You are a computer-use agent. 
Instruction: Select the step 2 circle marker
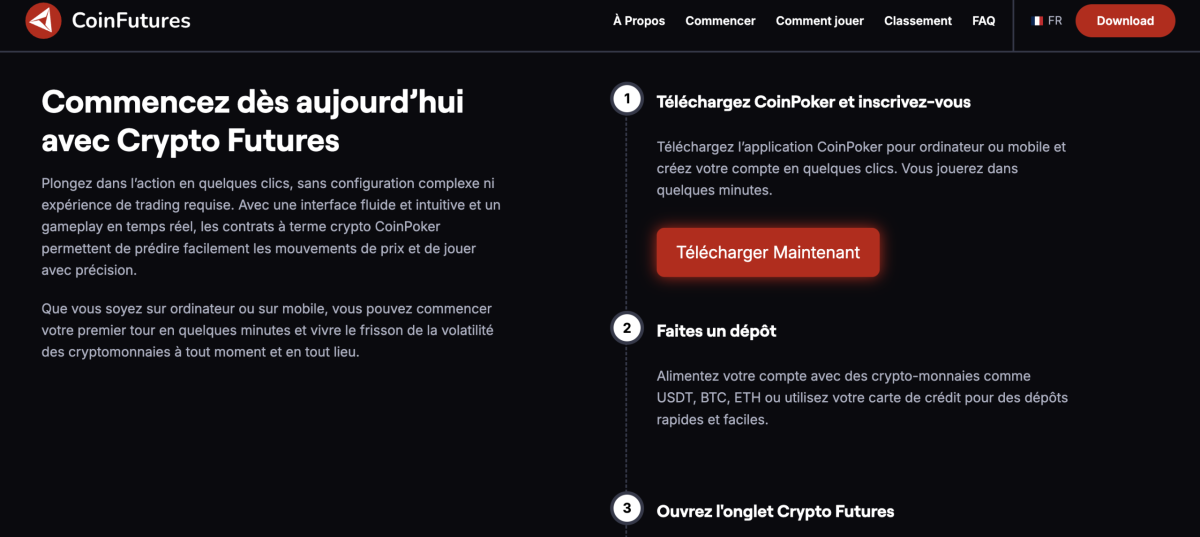[x=627, y=328]
